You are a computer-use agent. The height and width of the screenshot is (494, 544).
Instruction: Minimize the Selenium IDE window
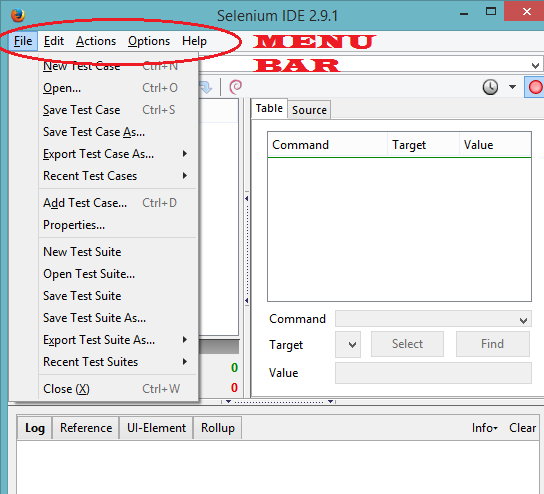[464, 14]
